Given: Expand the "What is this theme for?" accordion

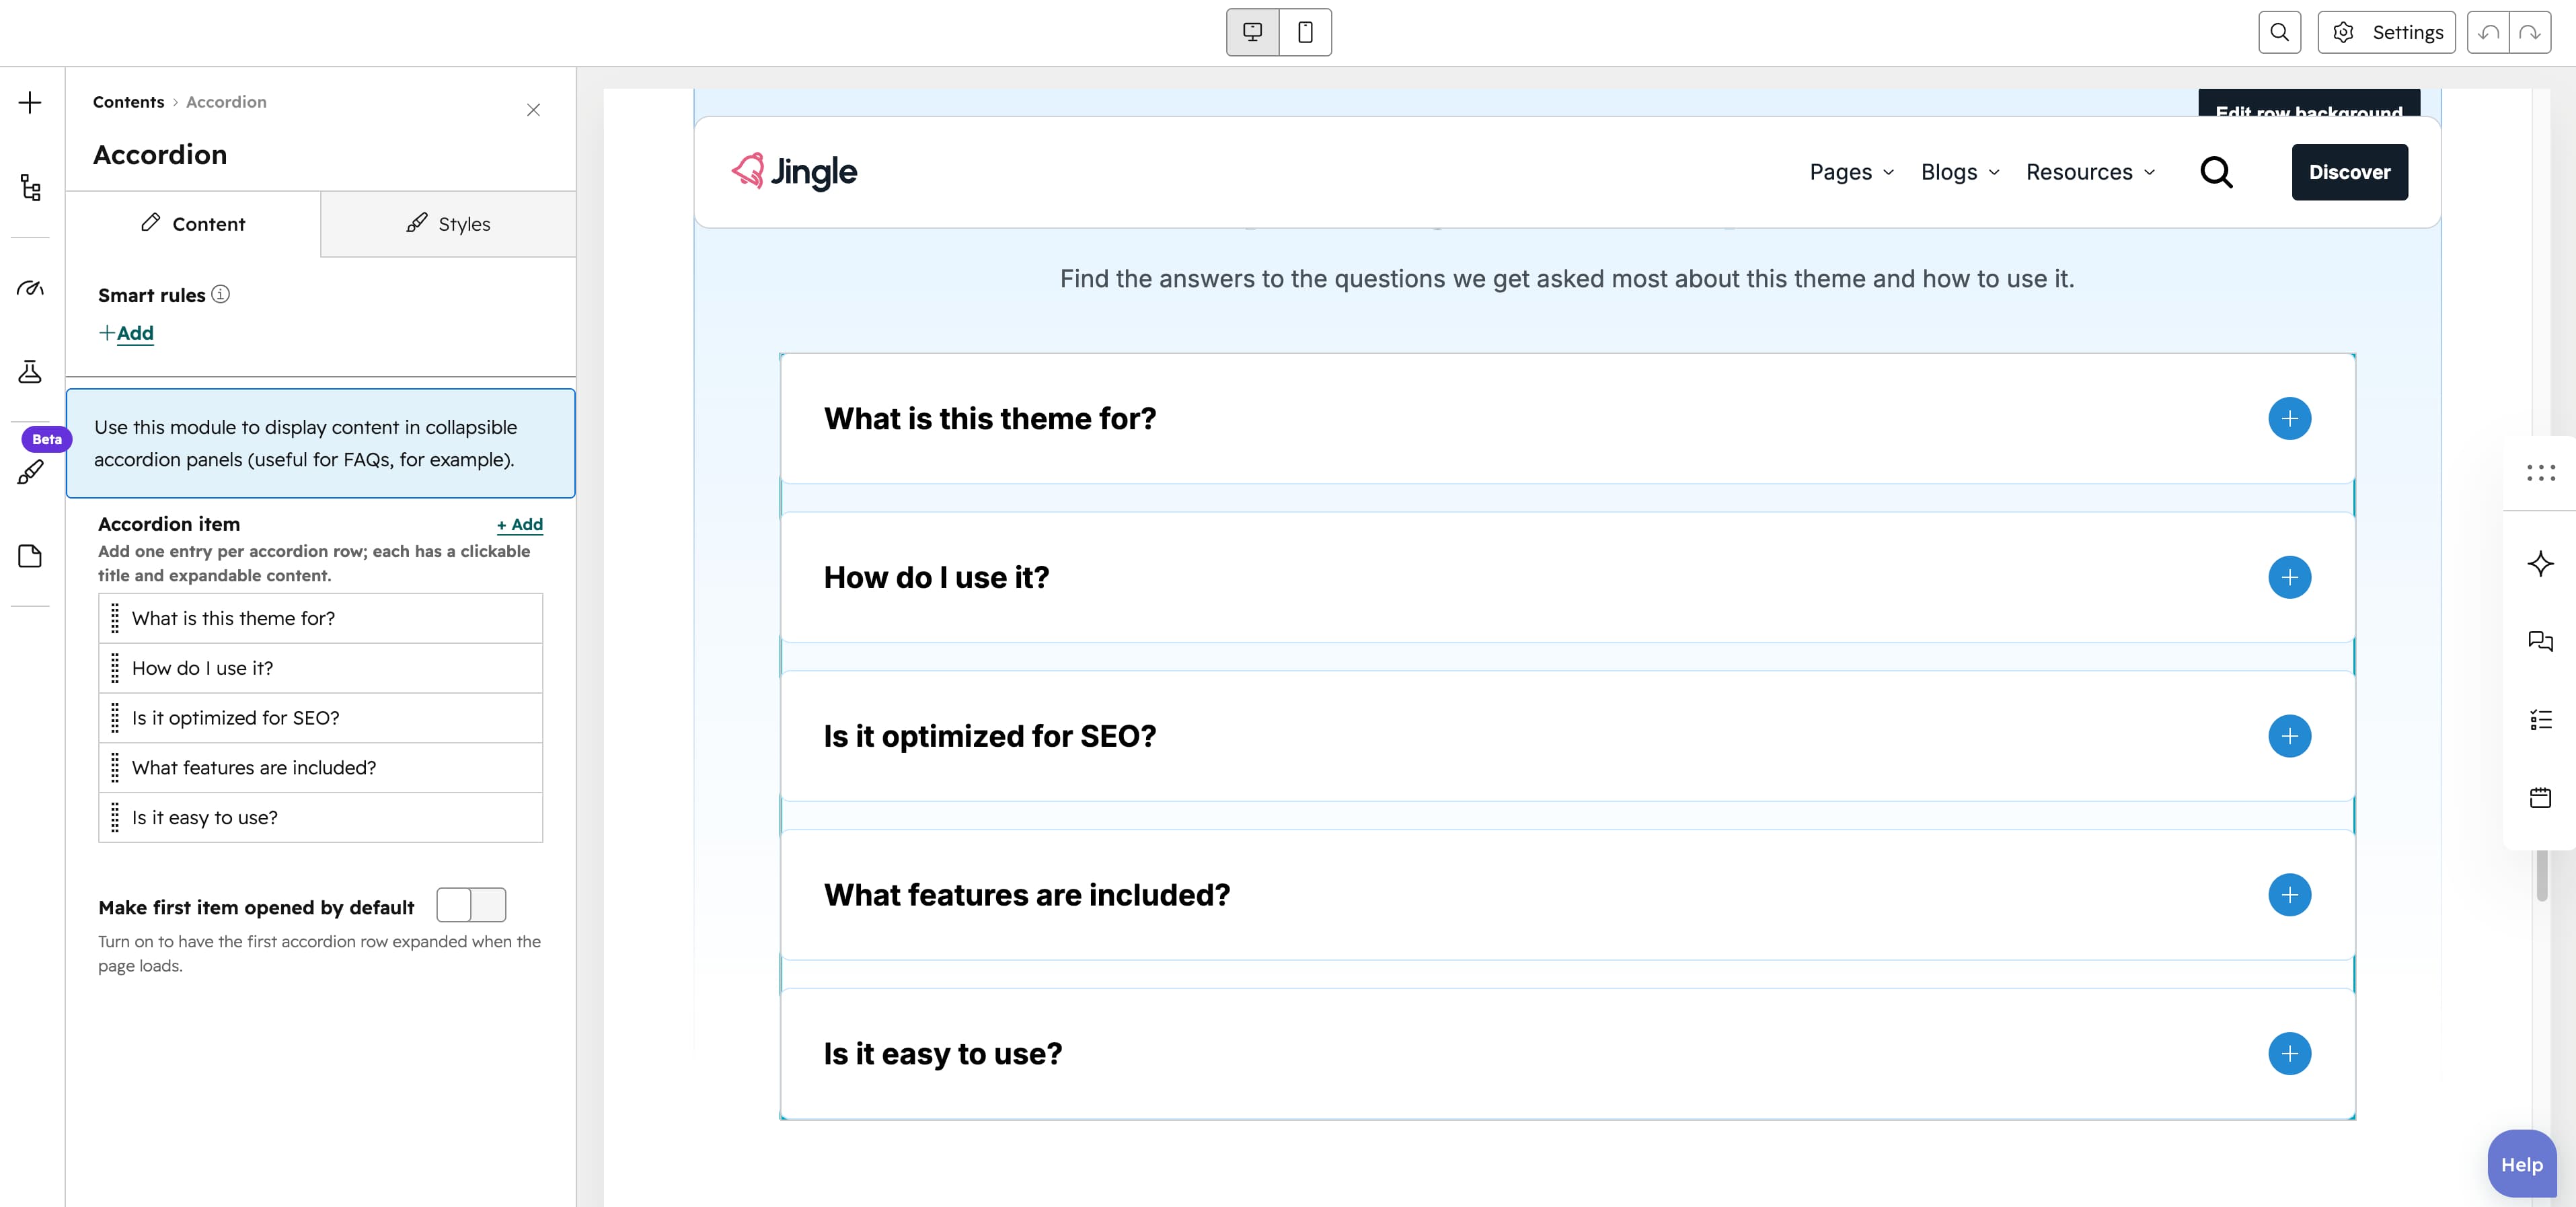Looking at the screenshot, I should tap(2289, 418).
